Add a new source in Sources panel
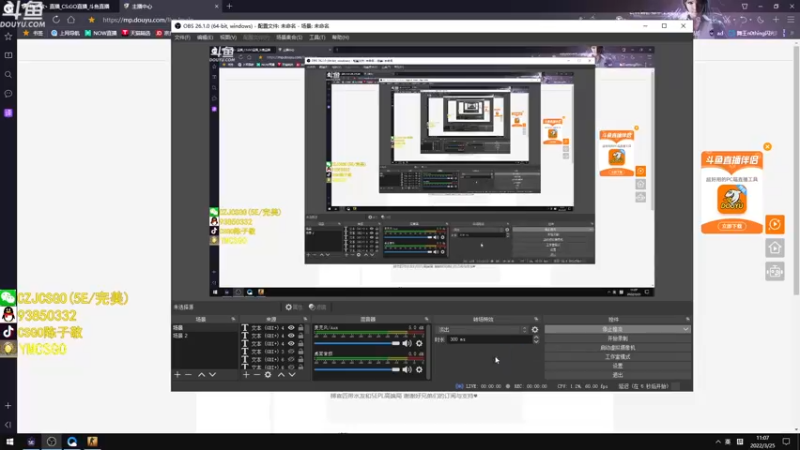This screenshot has height=450, width=800. tap(246, 375)
